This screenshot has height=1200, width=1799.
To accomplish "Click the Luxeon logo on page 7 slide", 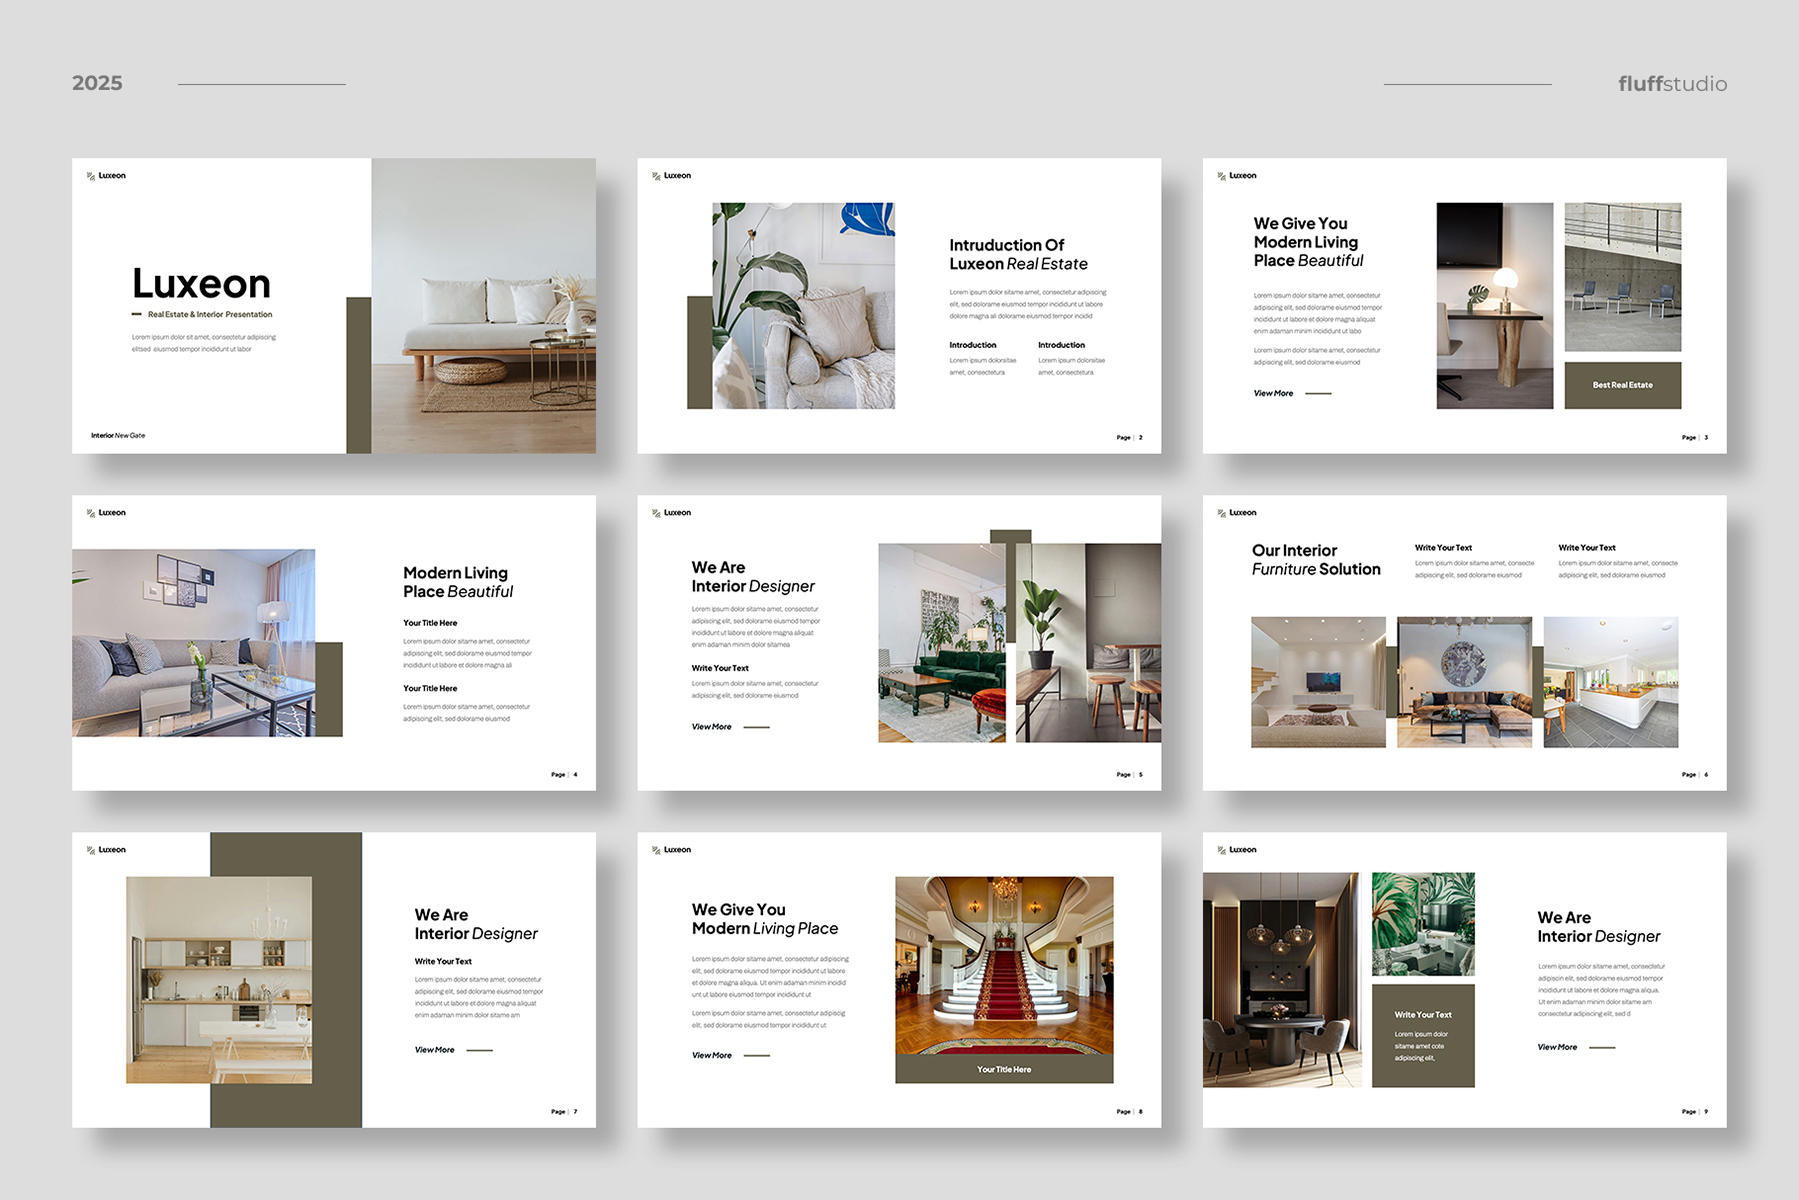I will pyautogui.click(x=106, y=850).
